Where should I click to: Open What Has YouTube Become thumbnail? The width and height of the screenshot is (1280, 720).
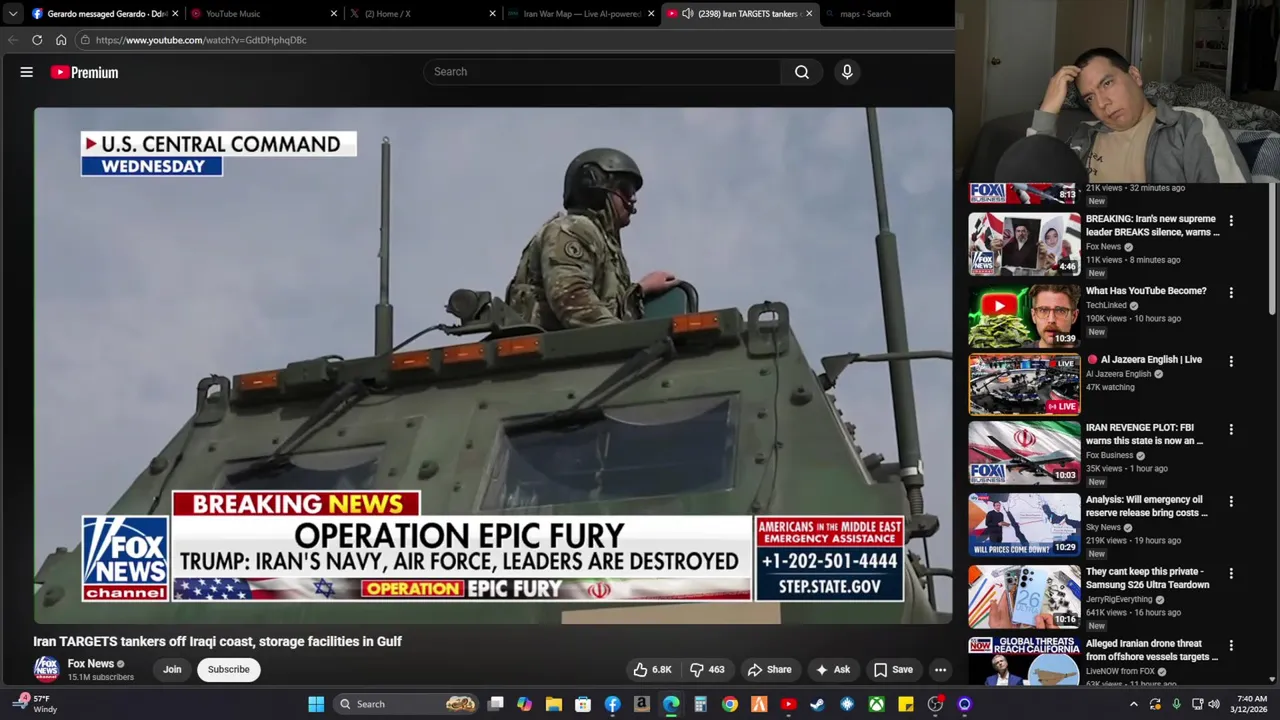coord(1024,315)
